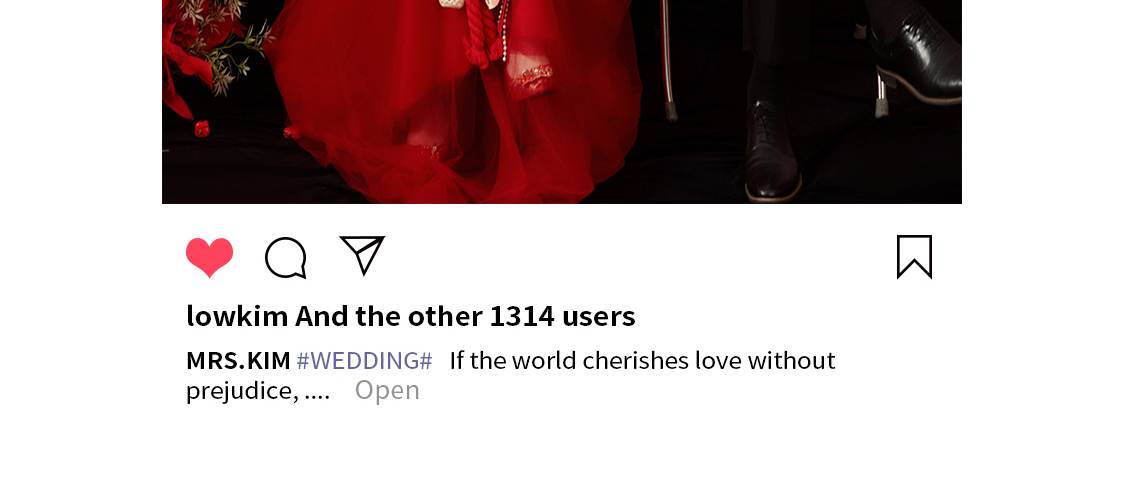The width and height of the screenshot is (1125, 485).
Task: Unlike the post with the red heart
Action: (x=210, y=257)
